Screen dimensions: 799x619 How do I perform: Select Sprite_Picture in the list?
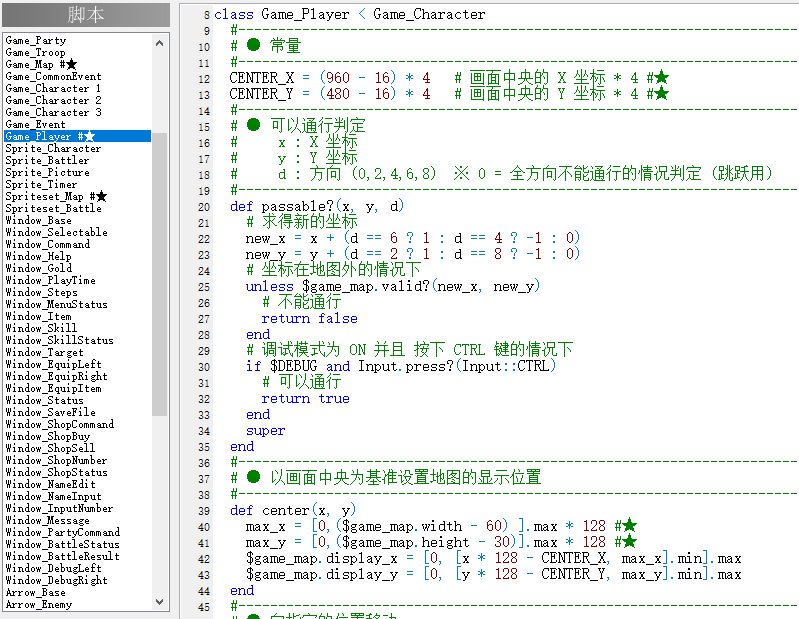[47, 172]
